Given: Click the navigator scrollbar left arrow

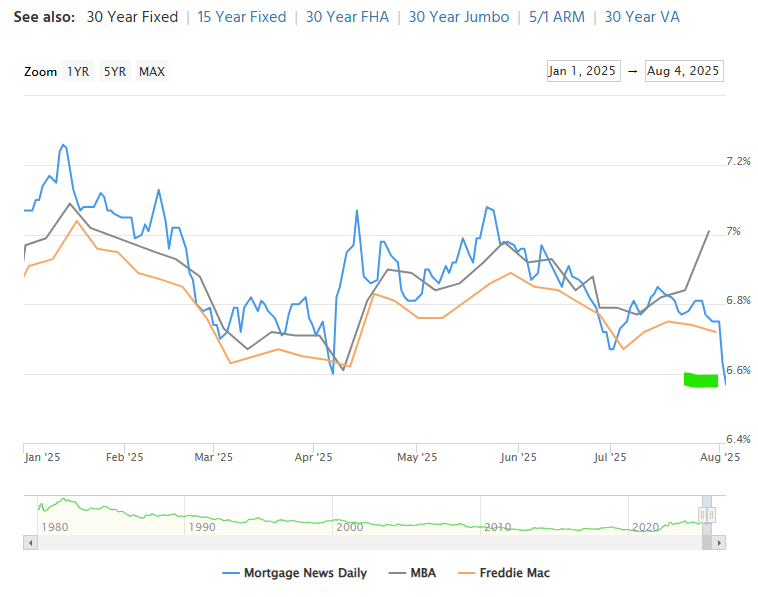Looking at the screenshot, I should coord(30,542).
